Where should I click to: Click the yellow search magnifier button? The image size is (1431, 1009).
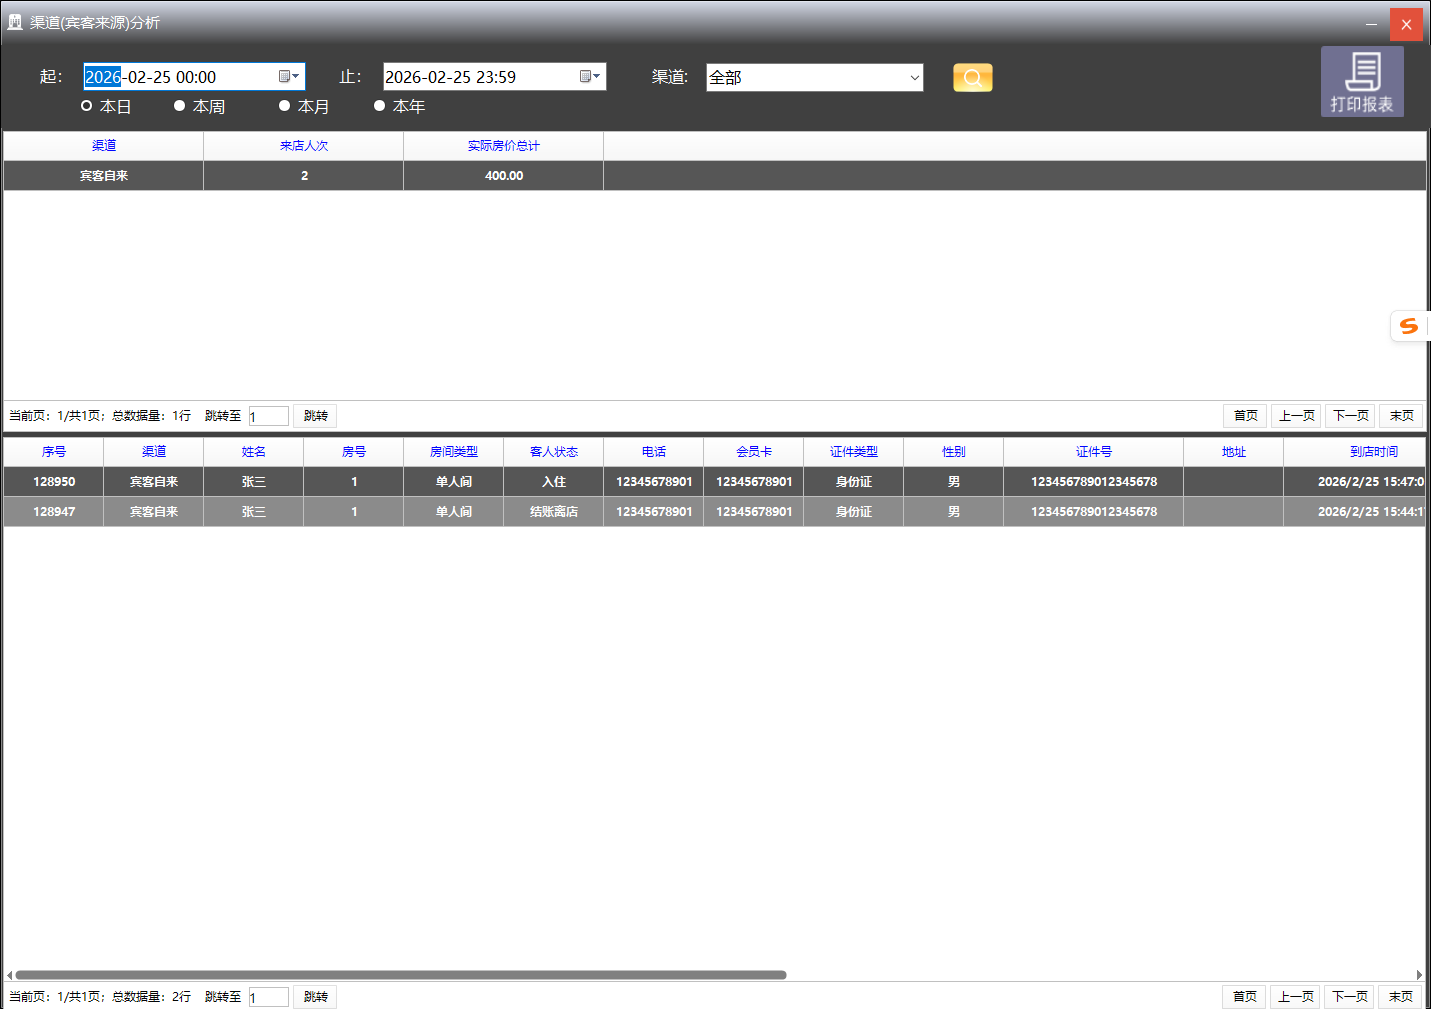click(972, 77)
